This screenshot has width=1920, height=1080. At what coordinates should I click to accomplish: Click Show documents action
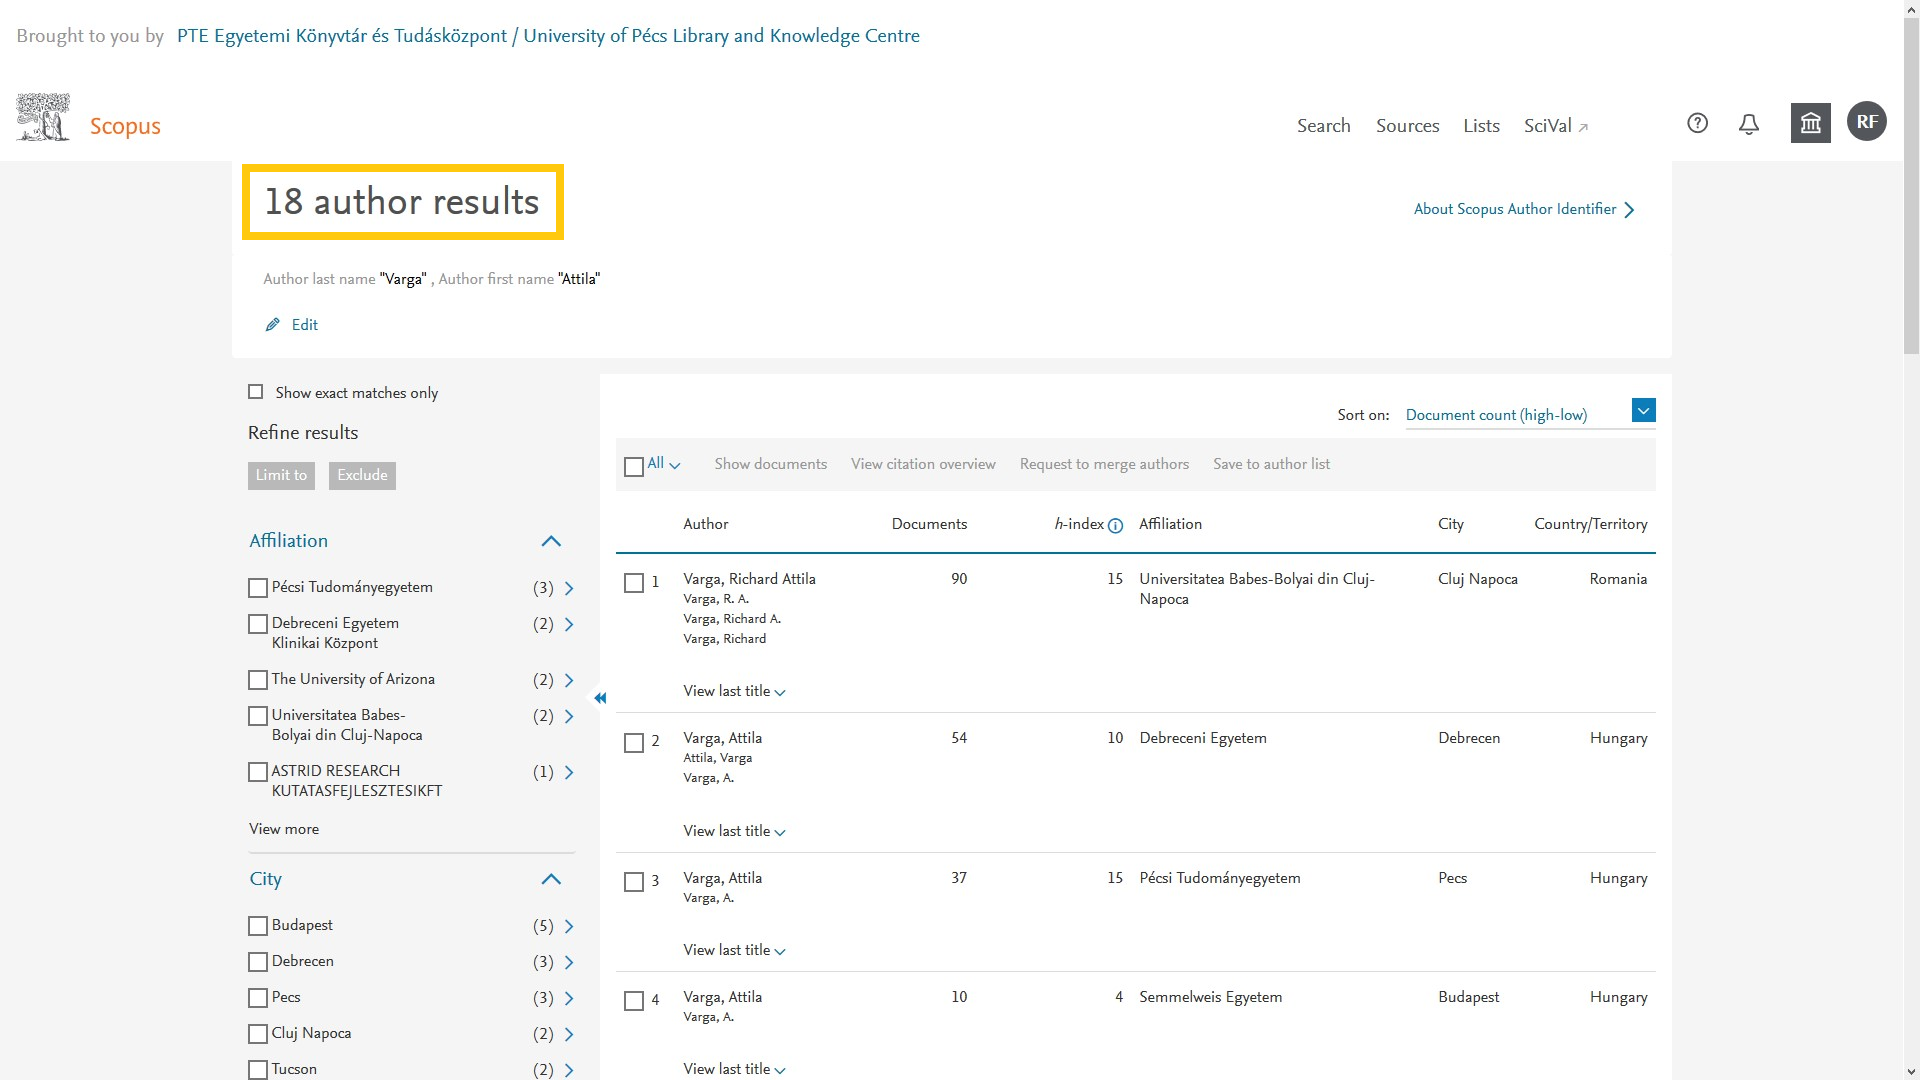(770, 464)
